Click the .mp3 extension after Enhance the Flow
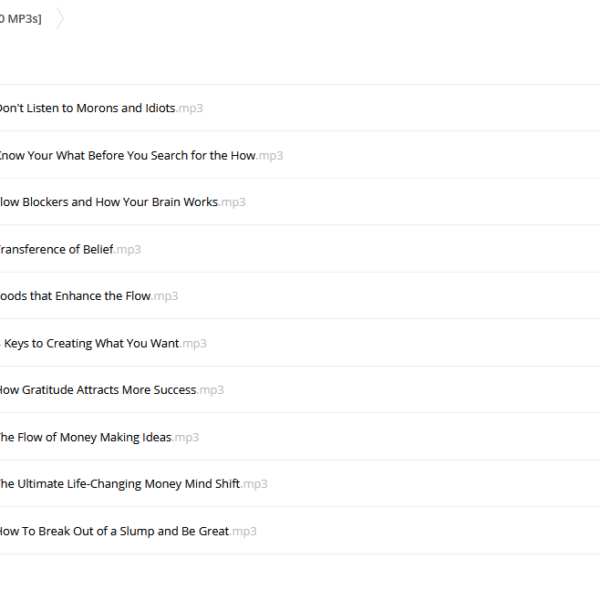Viewport: 600px width, 600px height. click(x=164, y=297)
